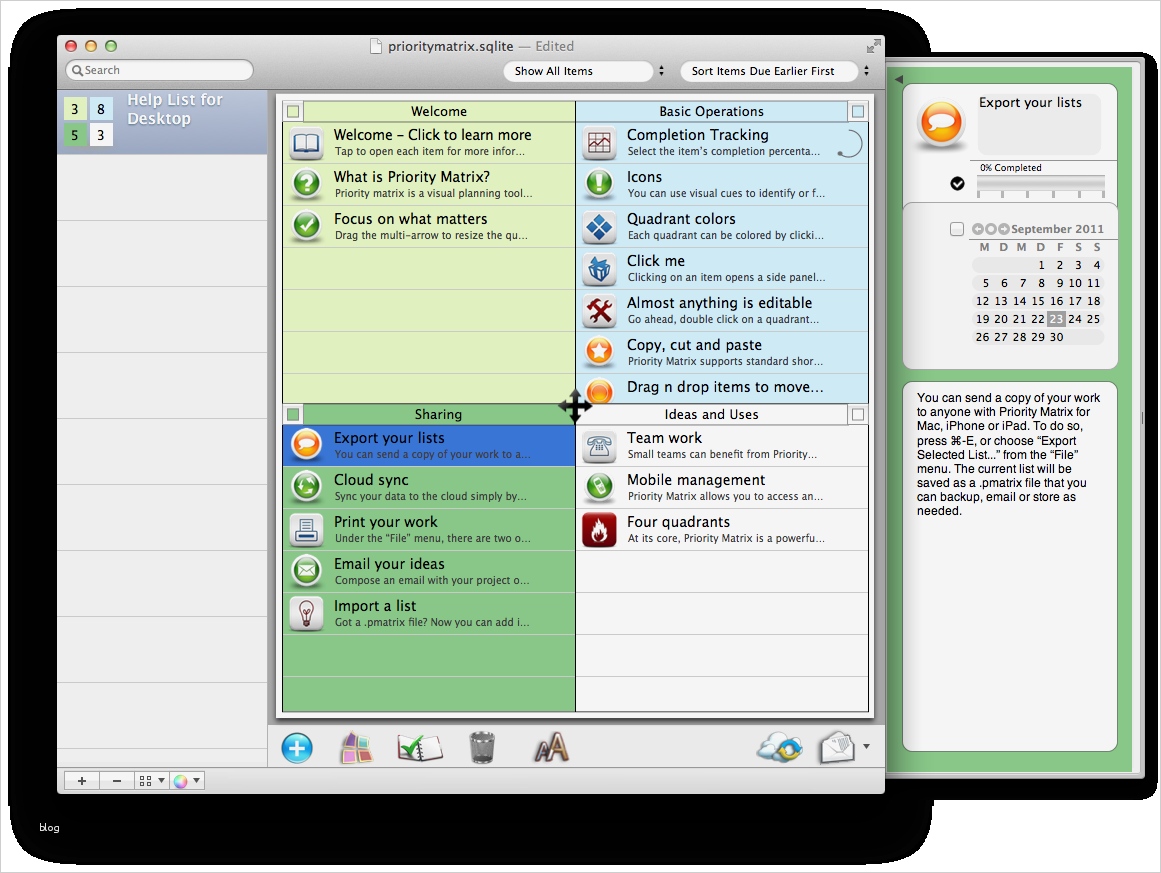Click the completion circle on Completion Tracking

coord(849,144)
